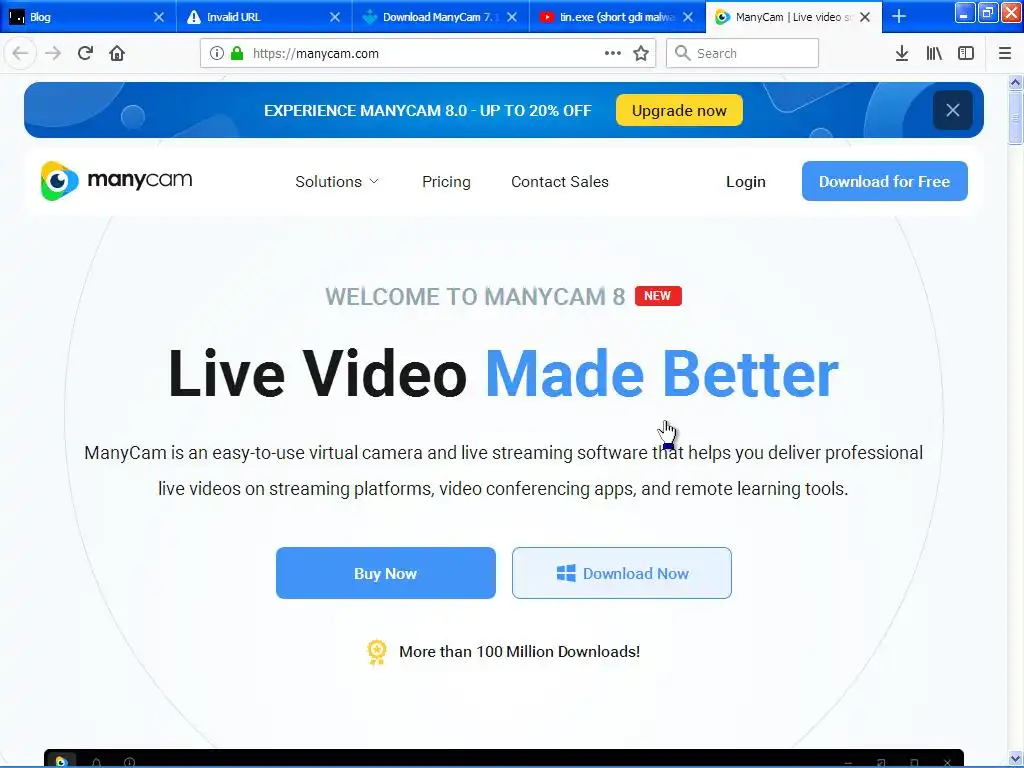Click the award ribbon icon
1024x768 pixels.
[x=377, y=652]
